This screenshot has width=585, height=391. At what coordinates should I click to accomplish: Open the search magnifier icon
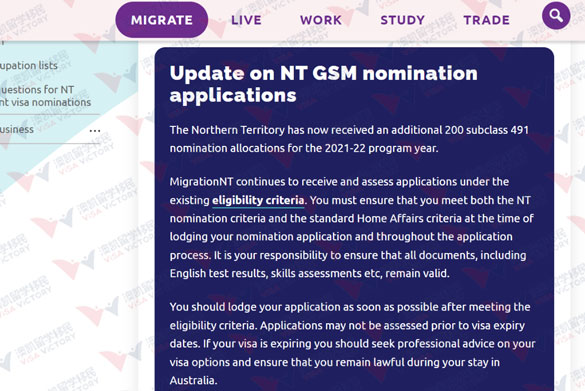556,16
